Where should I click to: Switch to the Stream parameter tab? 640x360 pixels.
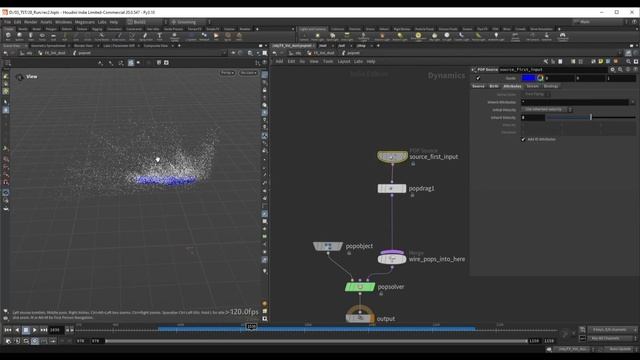tap(532, 86)
